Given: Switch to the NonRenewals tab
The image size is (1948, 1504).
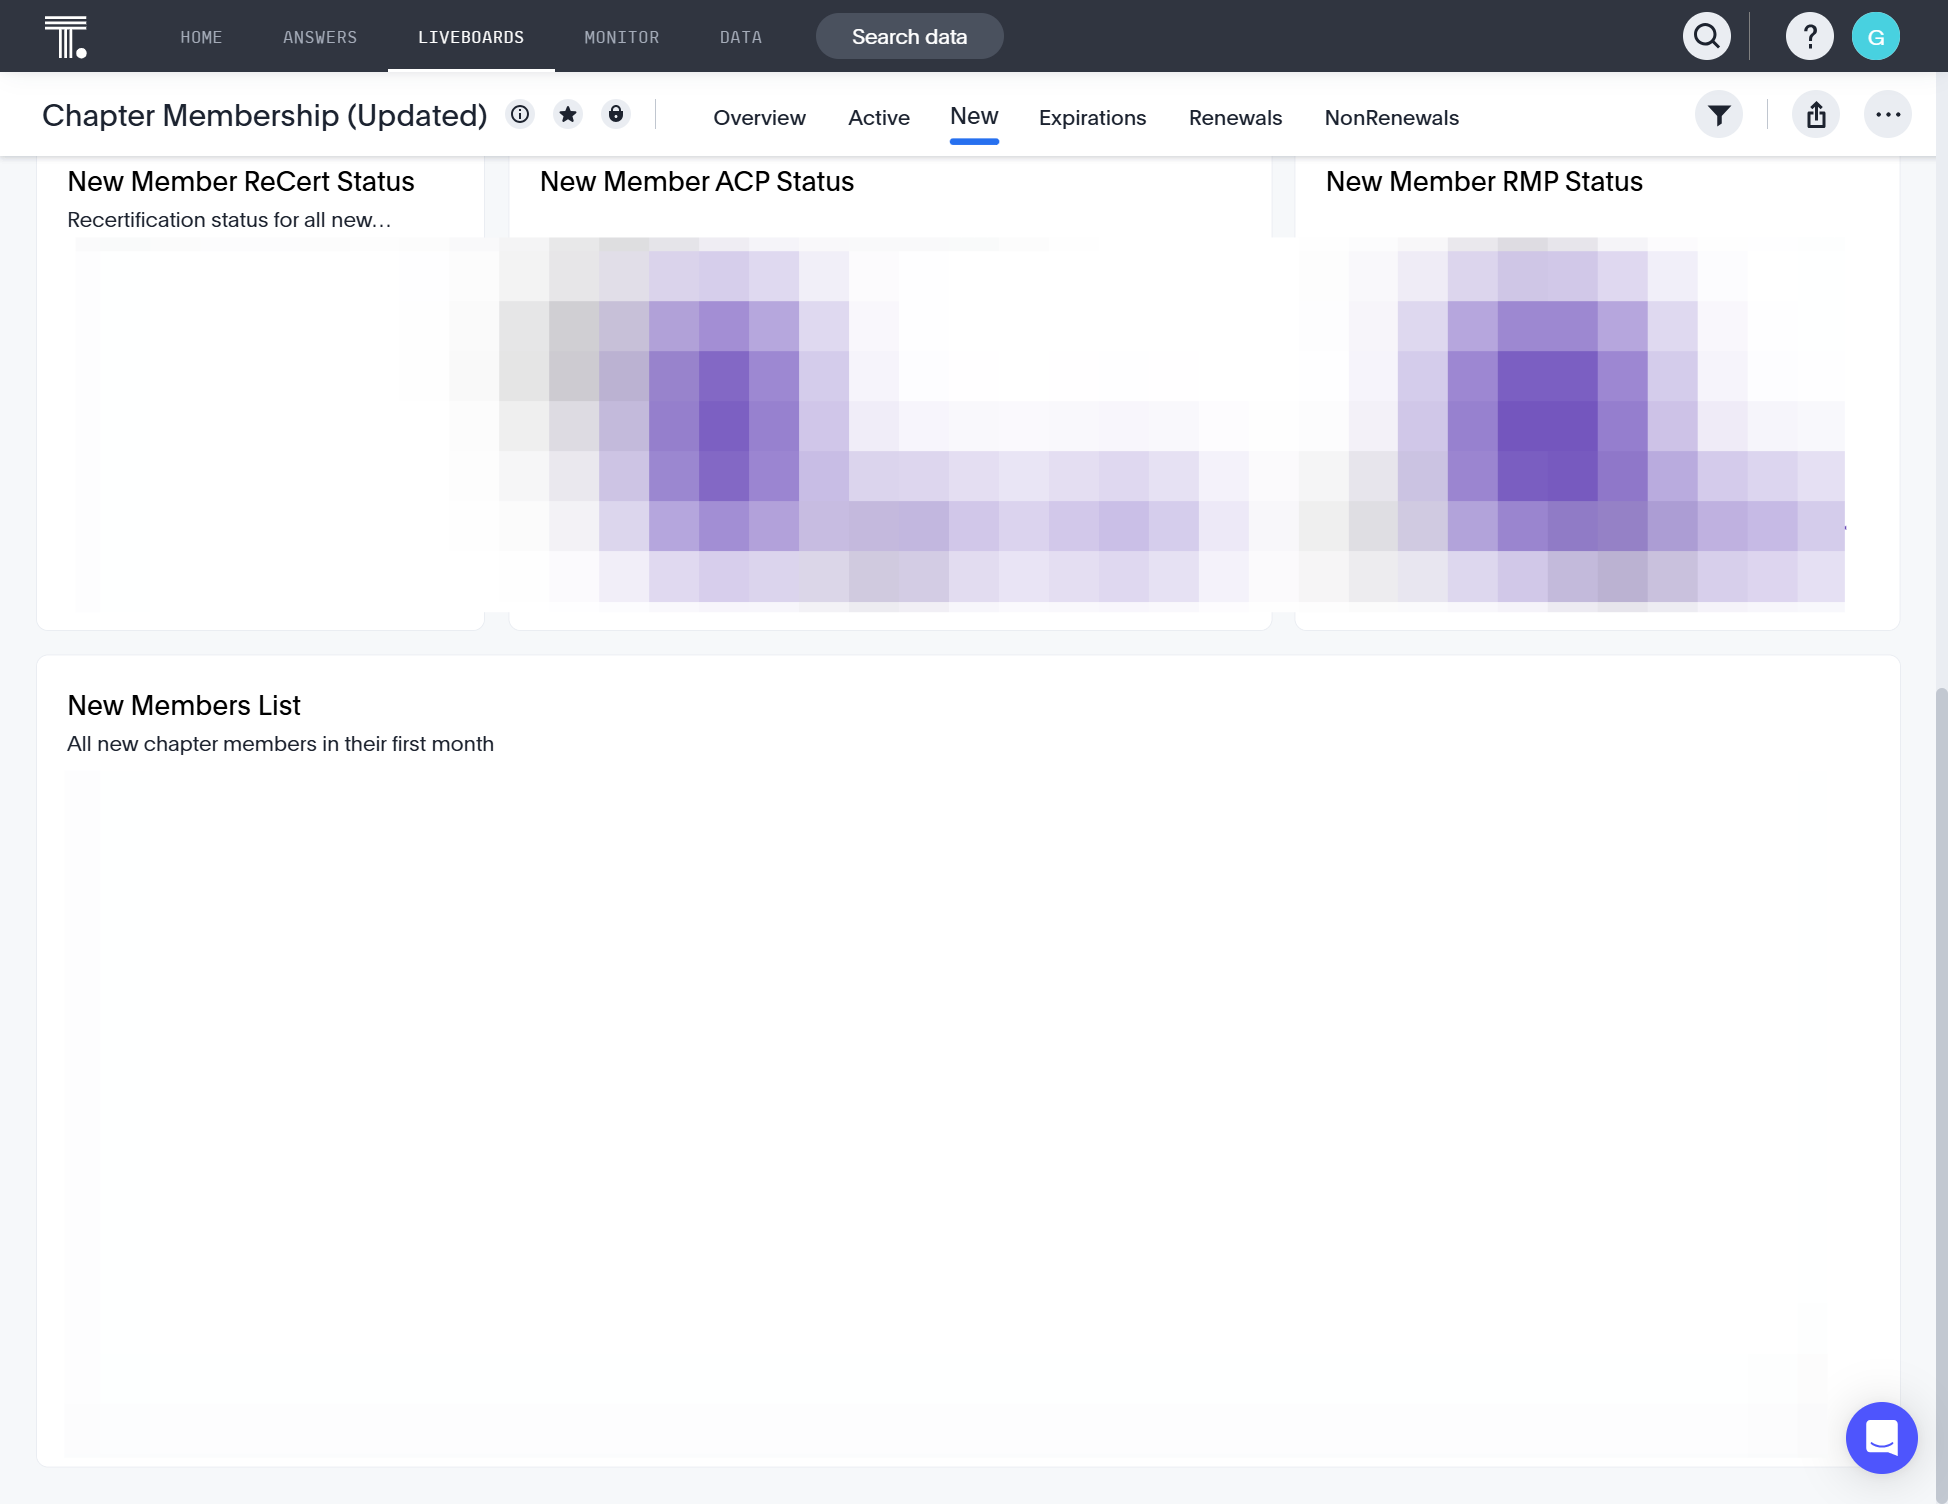Looking at the screenshot, I should [x=1392, y=118].
